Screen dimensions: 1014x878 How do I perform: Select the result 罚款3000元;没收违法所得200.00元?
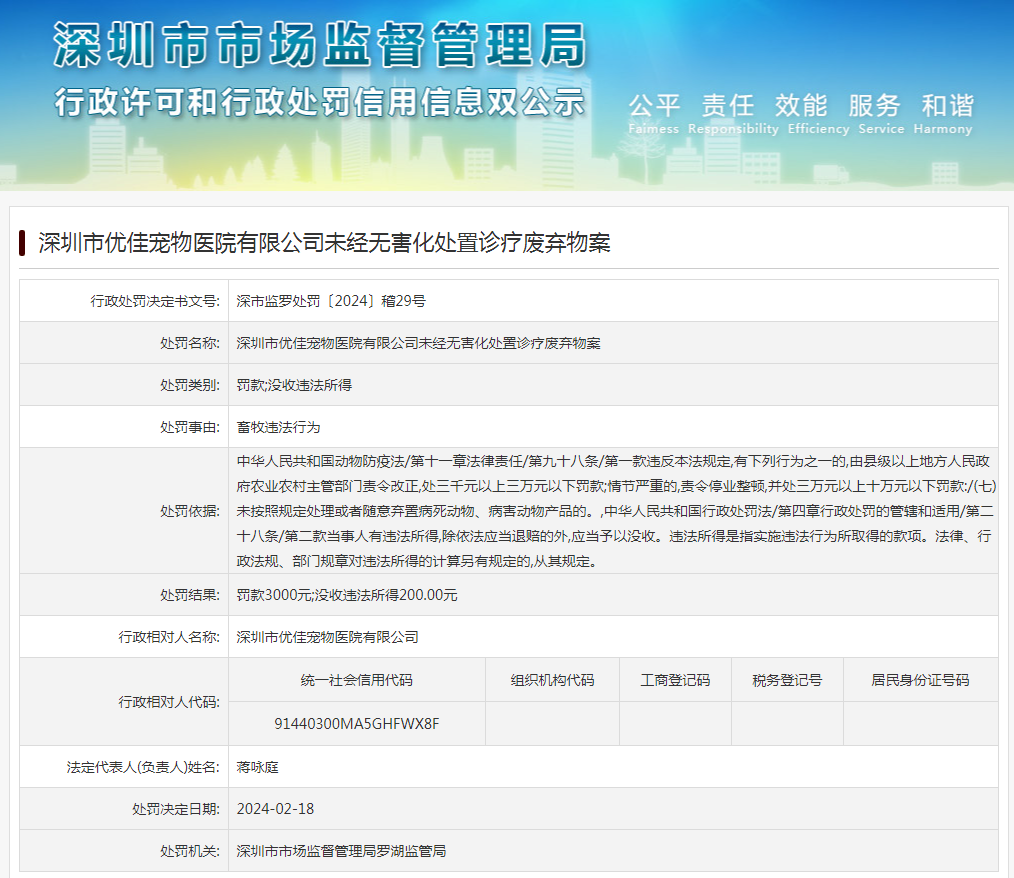[347, 595]
